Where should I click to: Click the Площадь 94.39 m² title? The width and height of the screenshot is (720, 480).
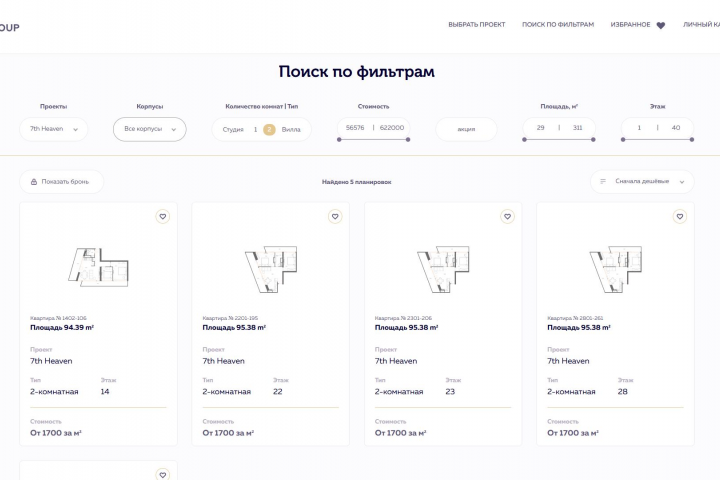click(62, 328)
